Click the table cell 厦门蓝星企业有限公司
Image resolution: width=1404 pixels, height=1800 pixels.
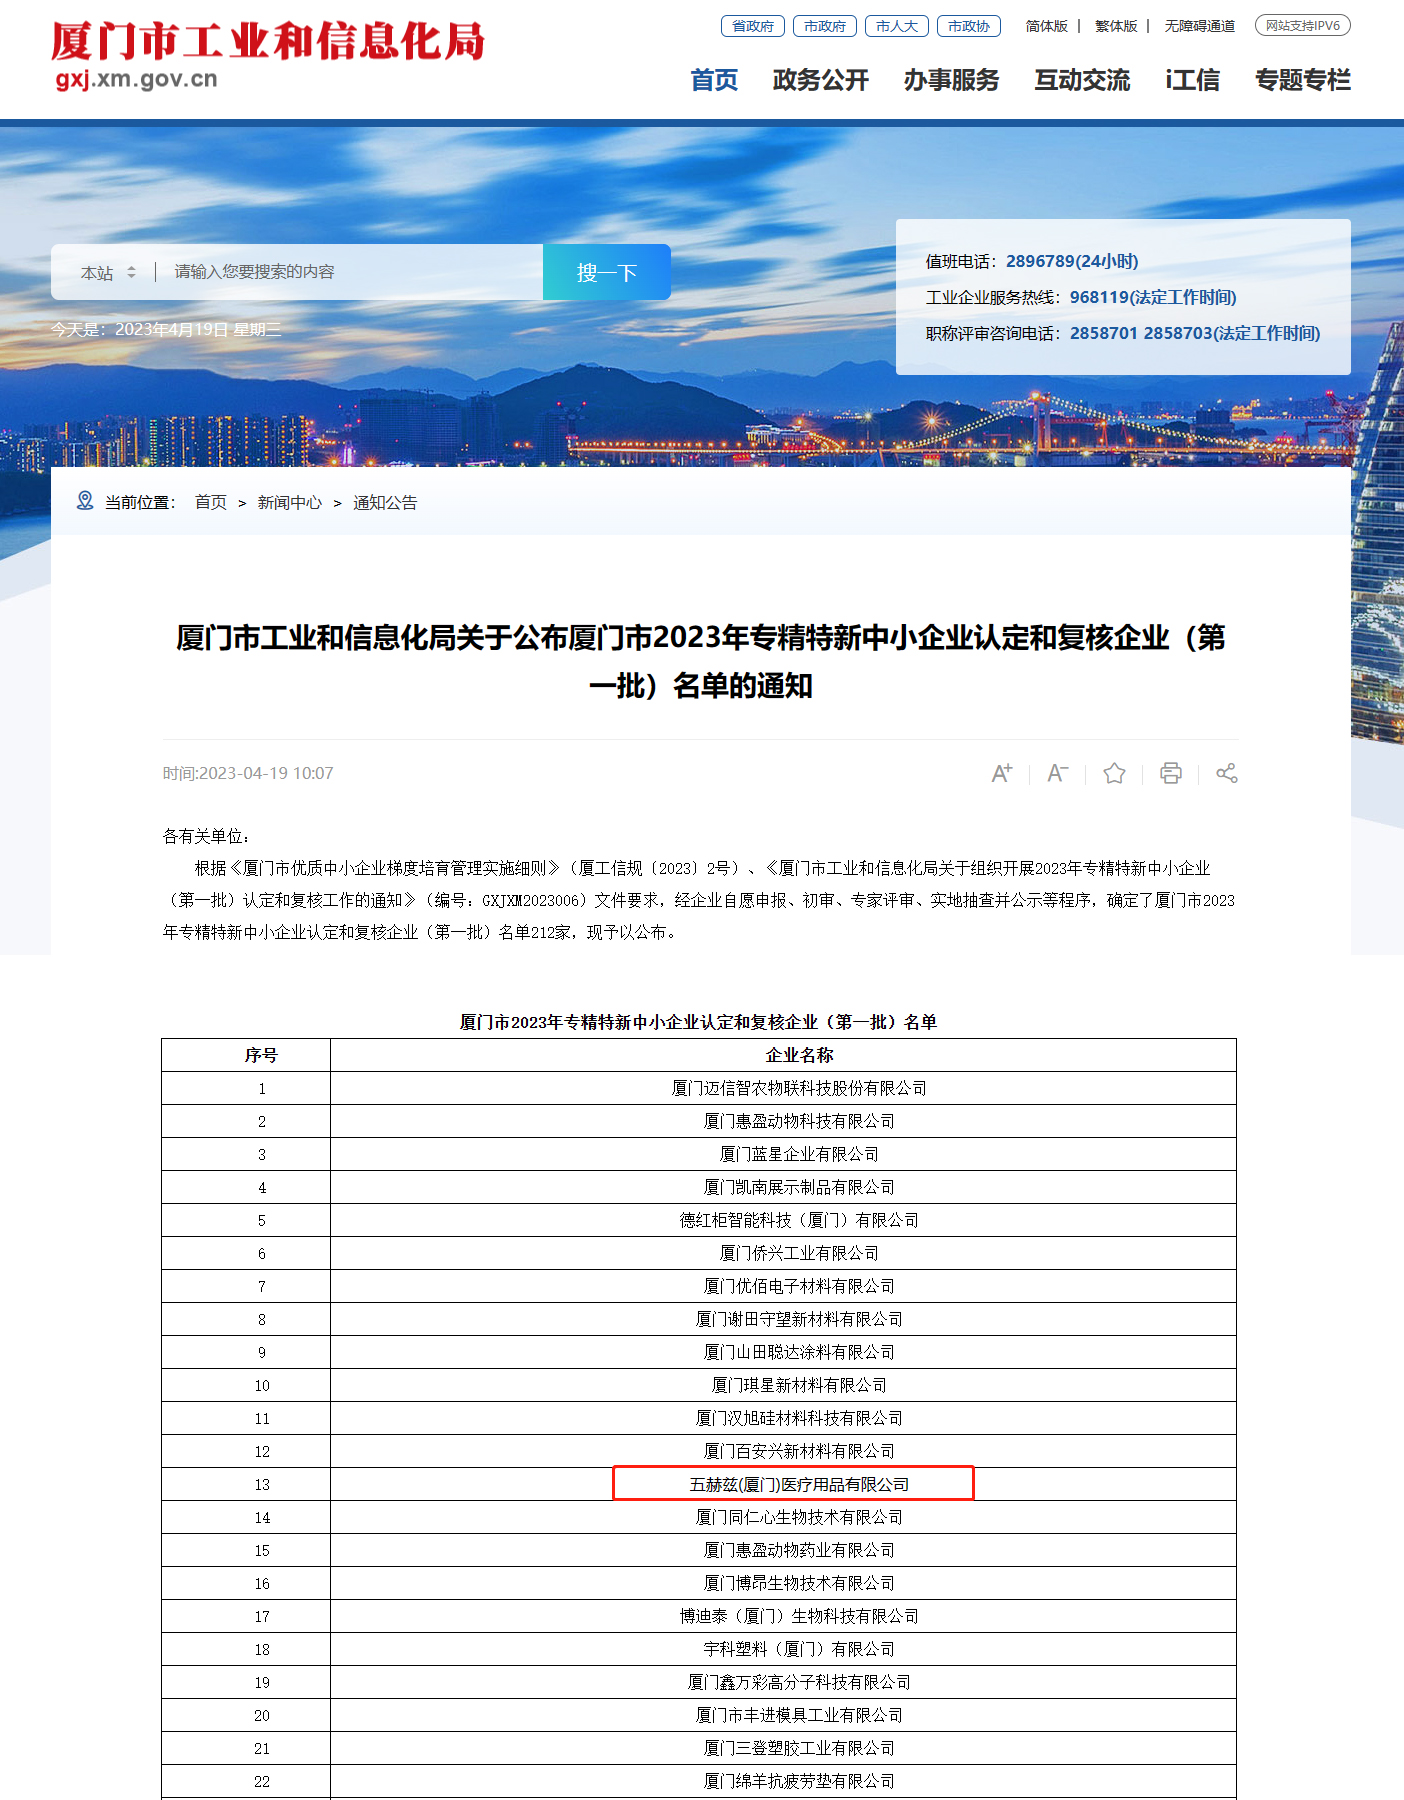coord(783,1154)
